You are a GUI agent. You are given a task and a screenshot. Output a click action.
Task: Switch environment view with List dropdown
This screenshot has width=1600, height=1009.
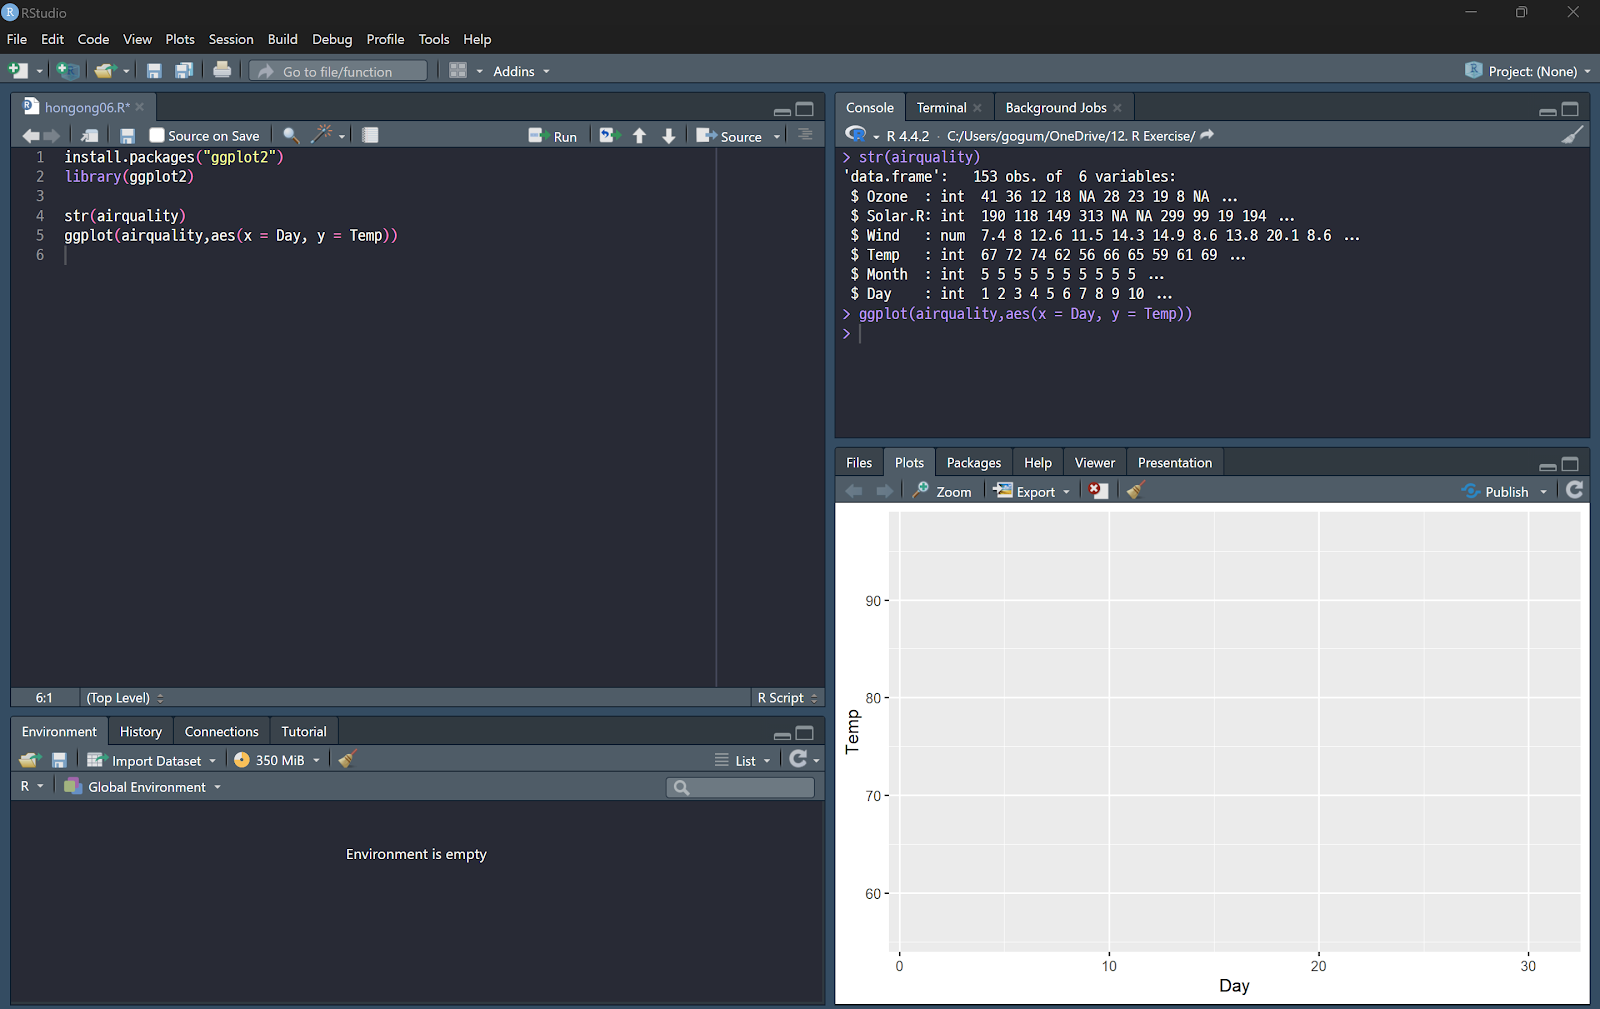[743, 760]
